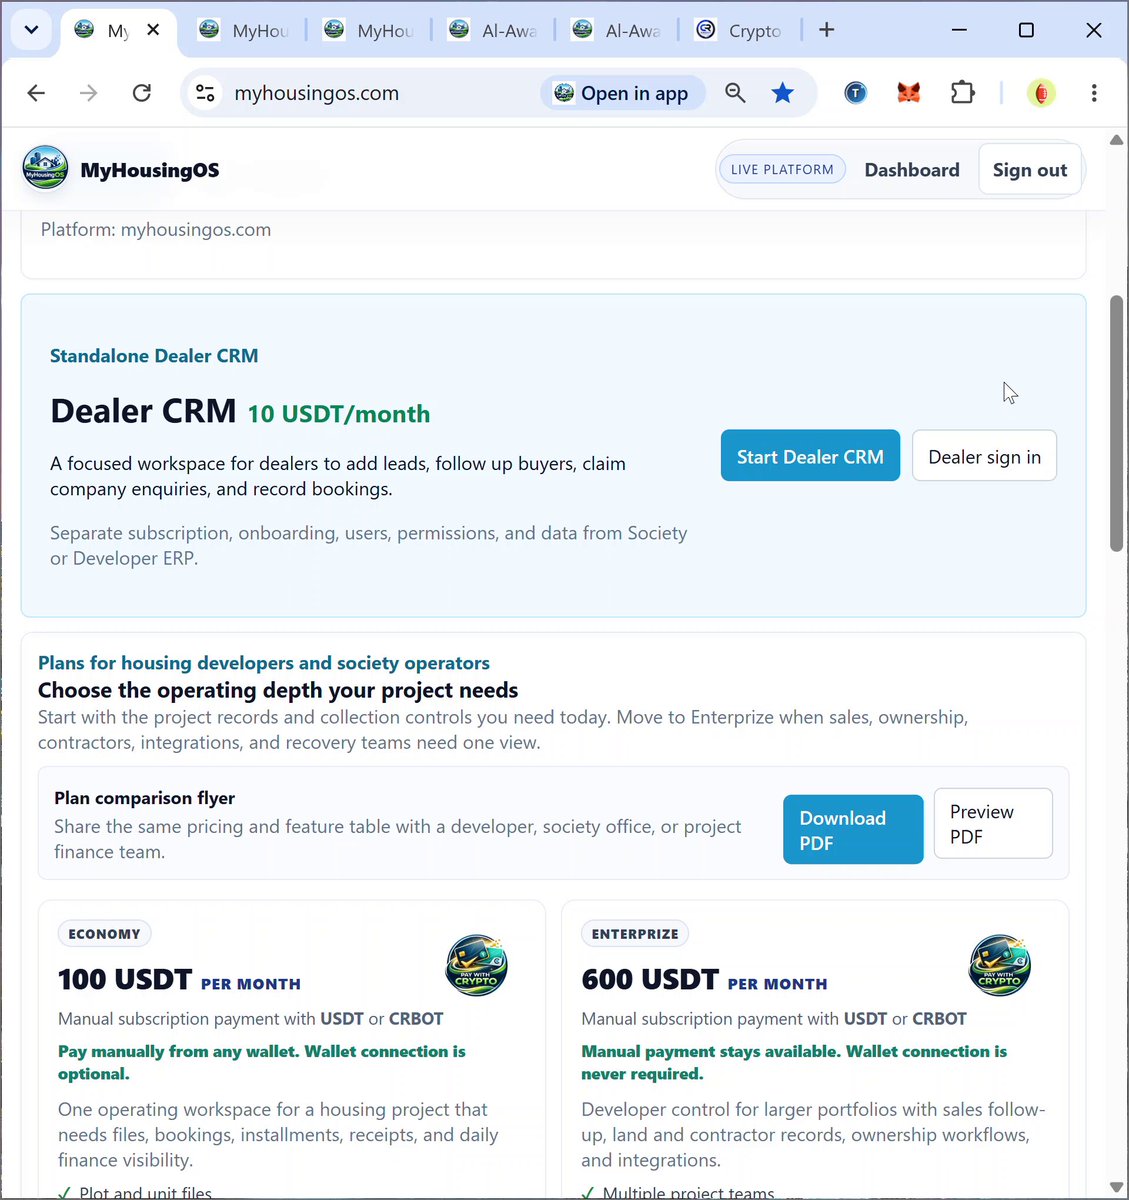Click the Sign out button
Viewport: 1129px width, 1200px height.
pos(1030,170)
